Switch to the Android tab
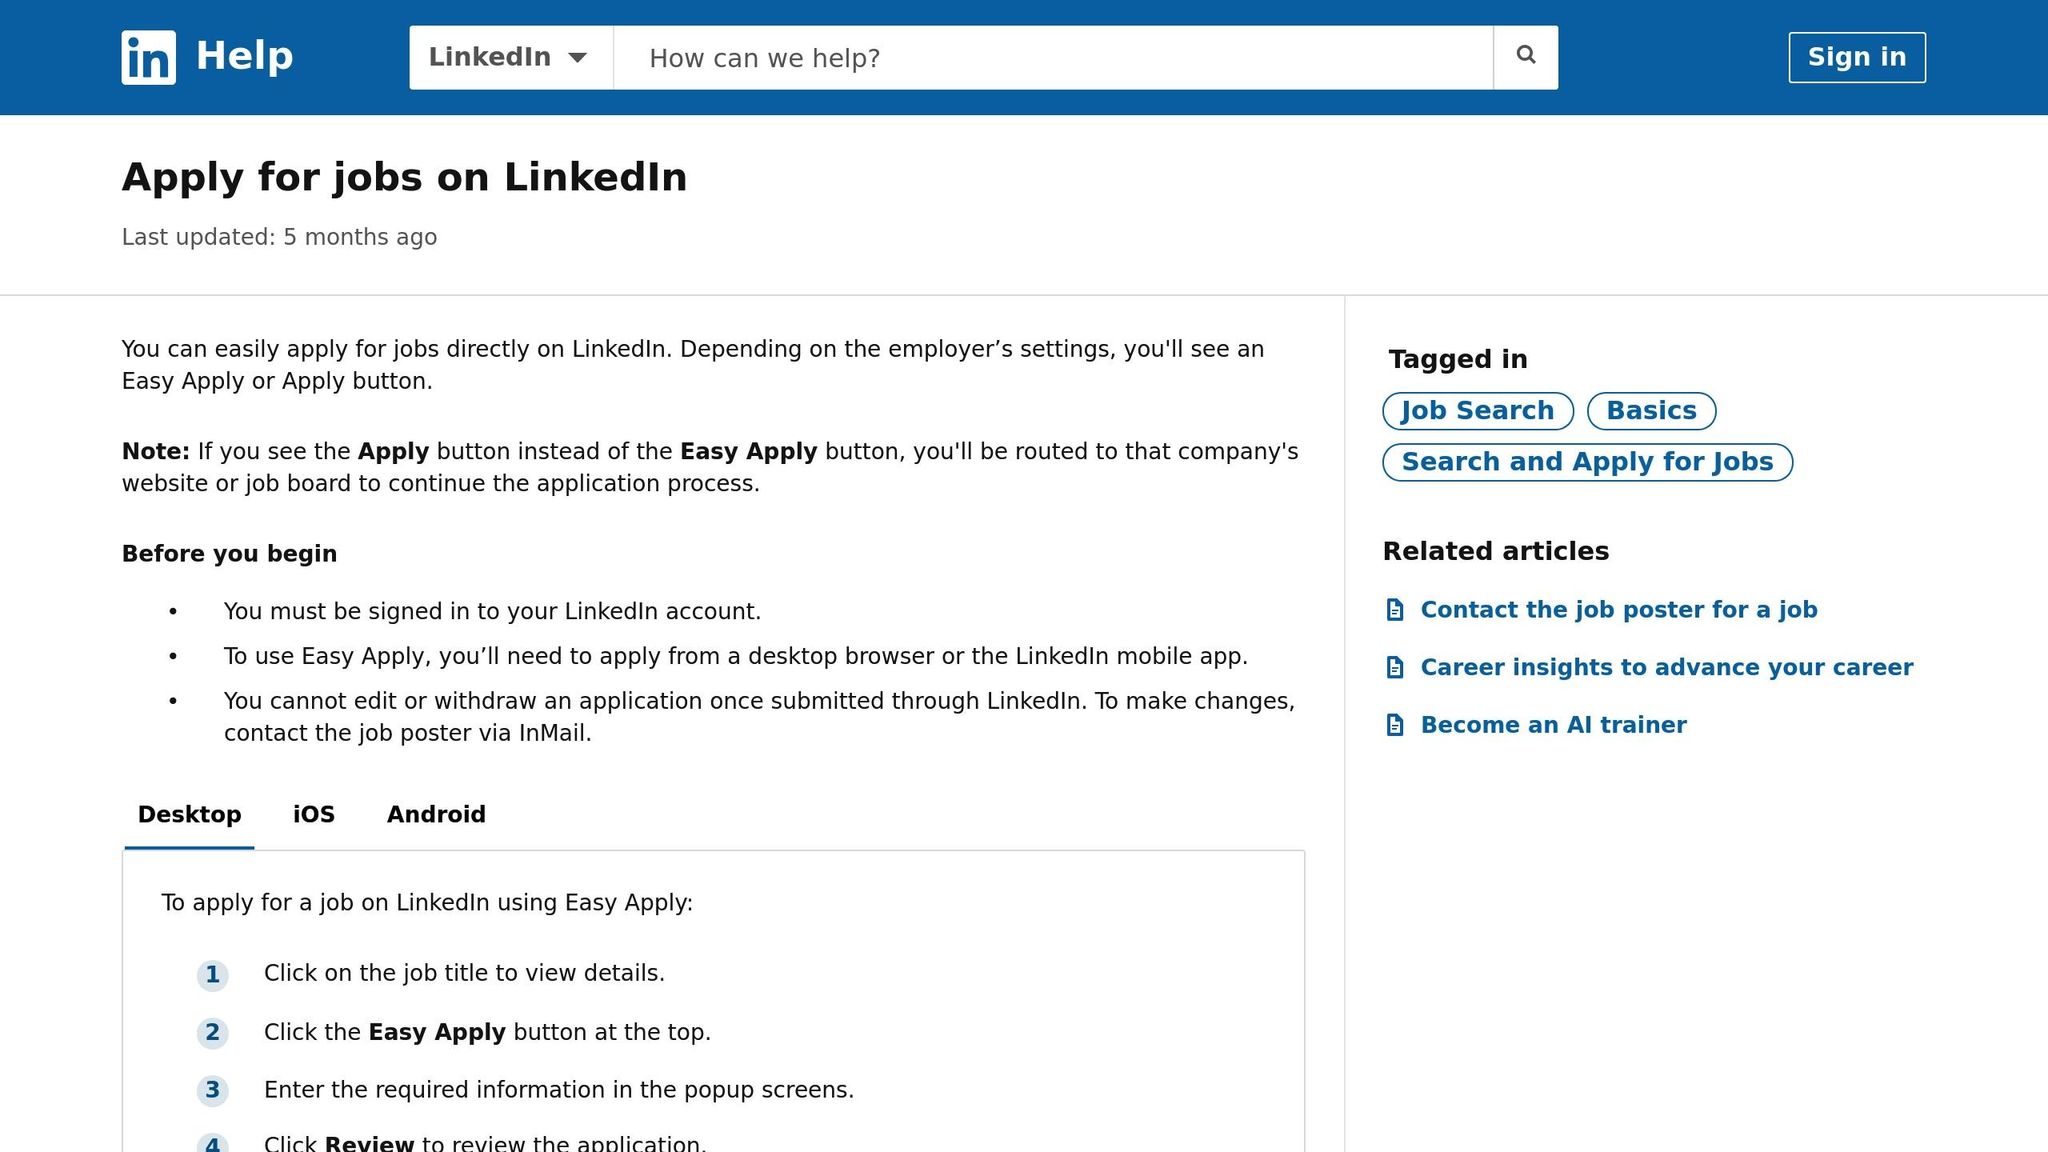This screenshot has height=1152, width=2048. point(436,815)
